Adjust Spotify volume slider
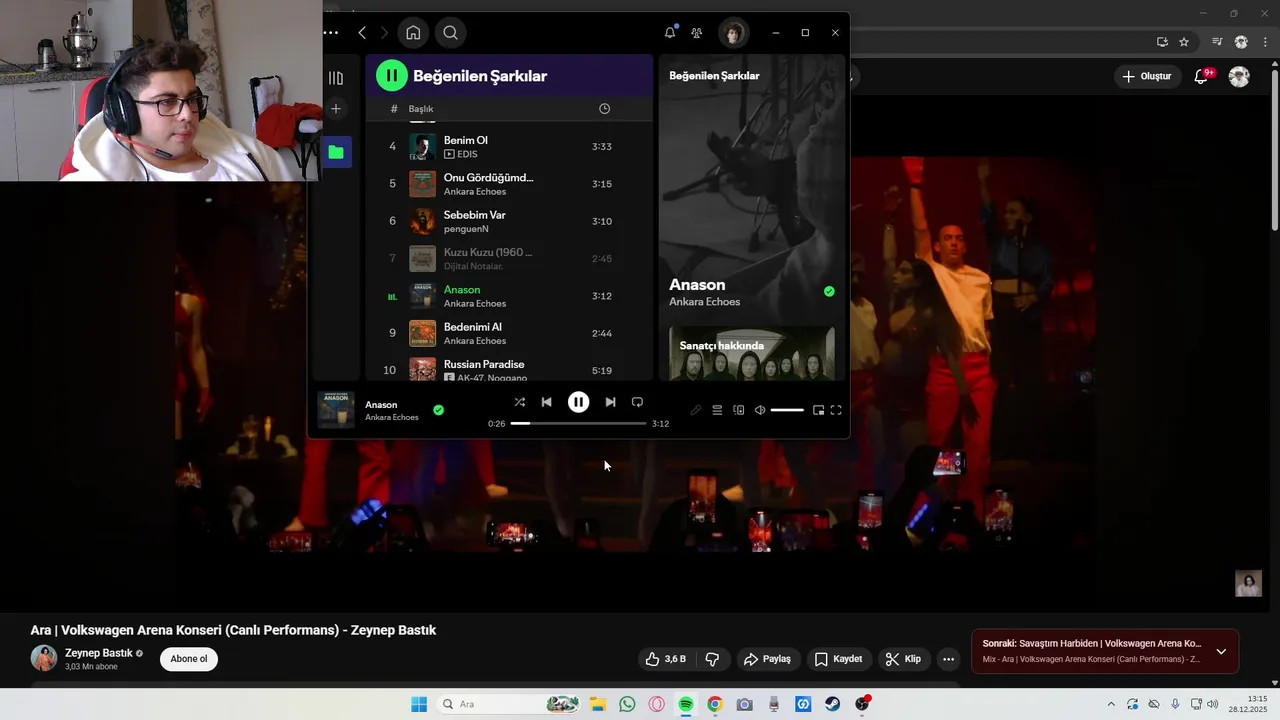 787,410
